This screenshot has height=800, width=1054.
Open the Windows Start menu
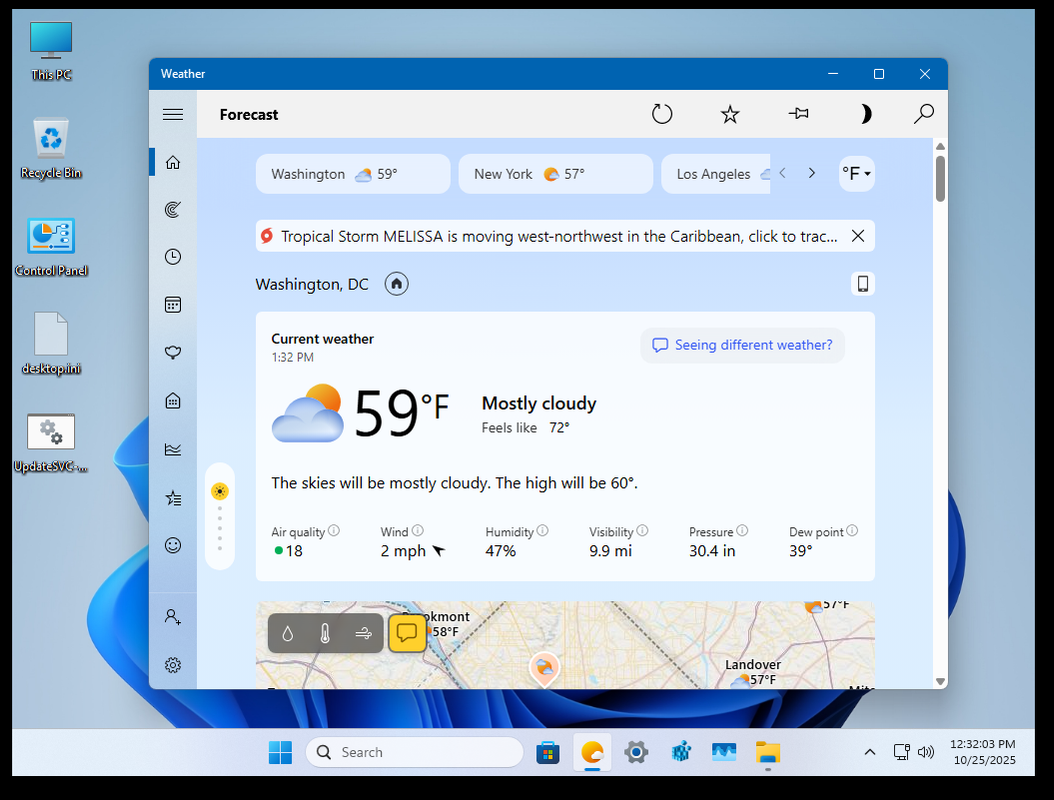click(280, 752)
